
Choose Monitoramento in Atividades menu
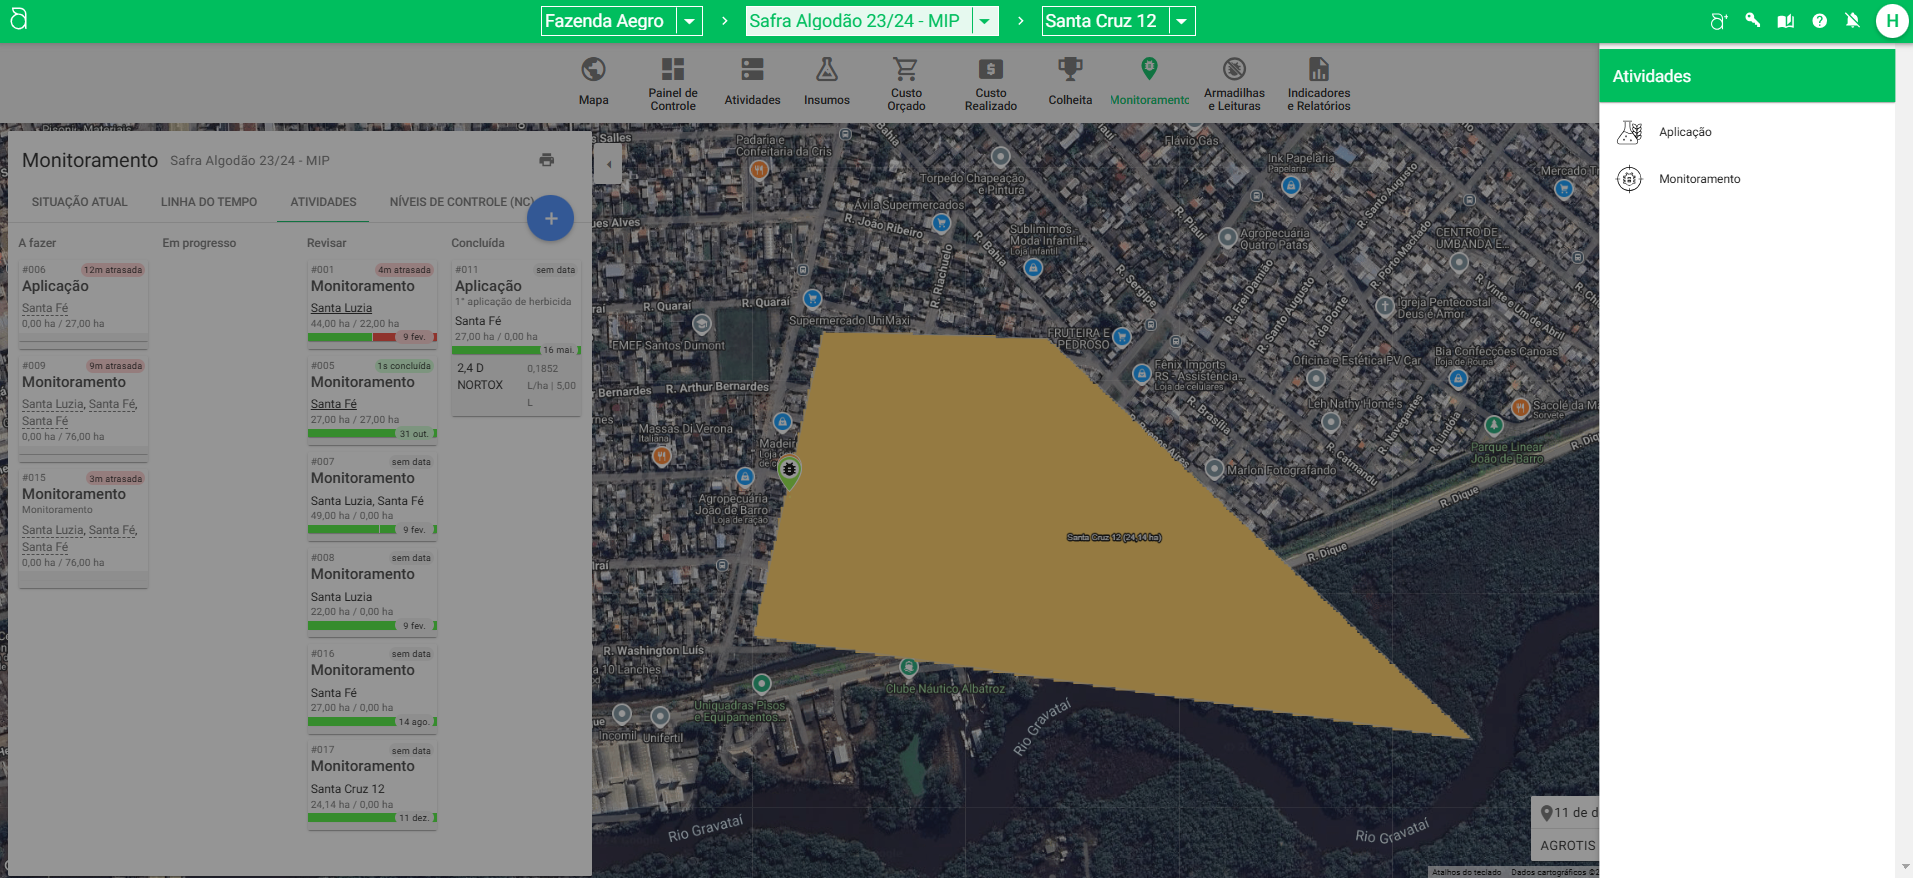(x=1699, y=179)
